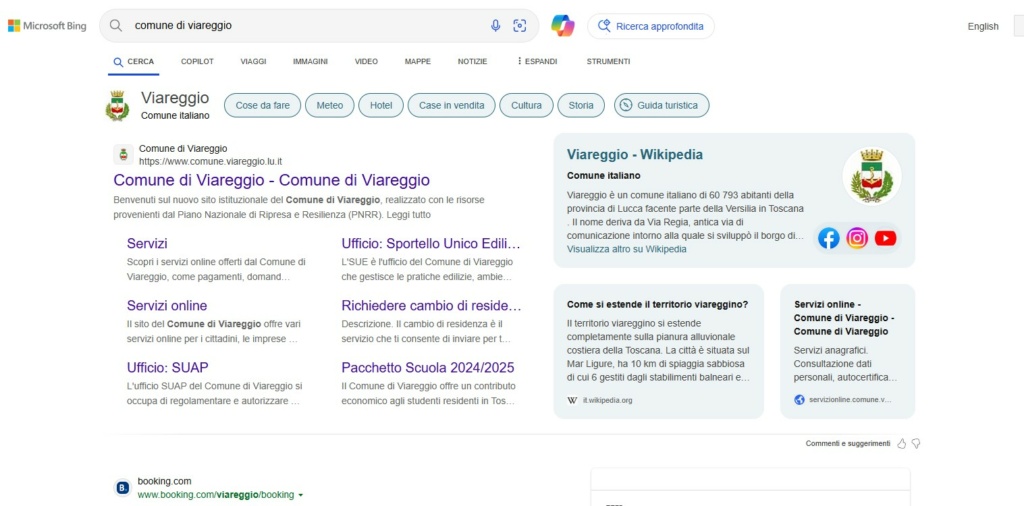Open the YouTube icon in Wikipedia card

click(x=885, y=238)
